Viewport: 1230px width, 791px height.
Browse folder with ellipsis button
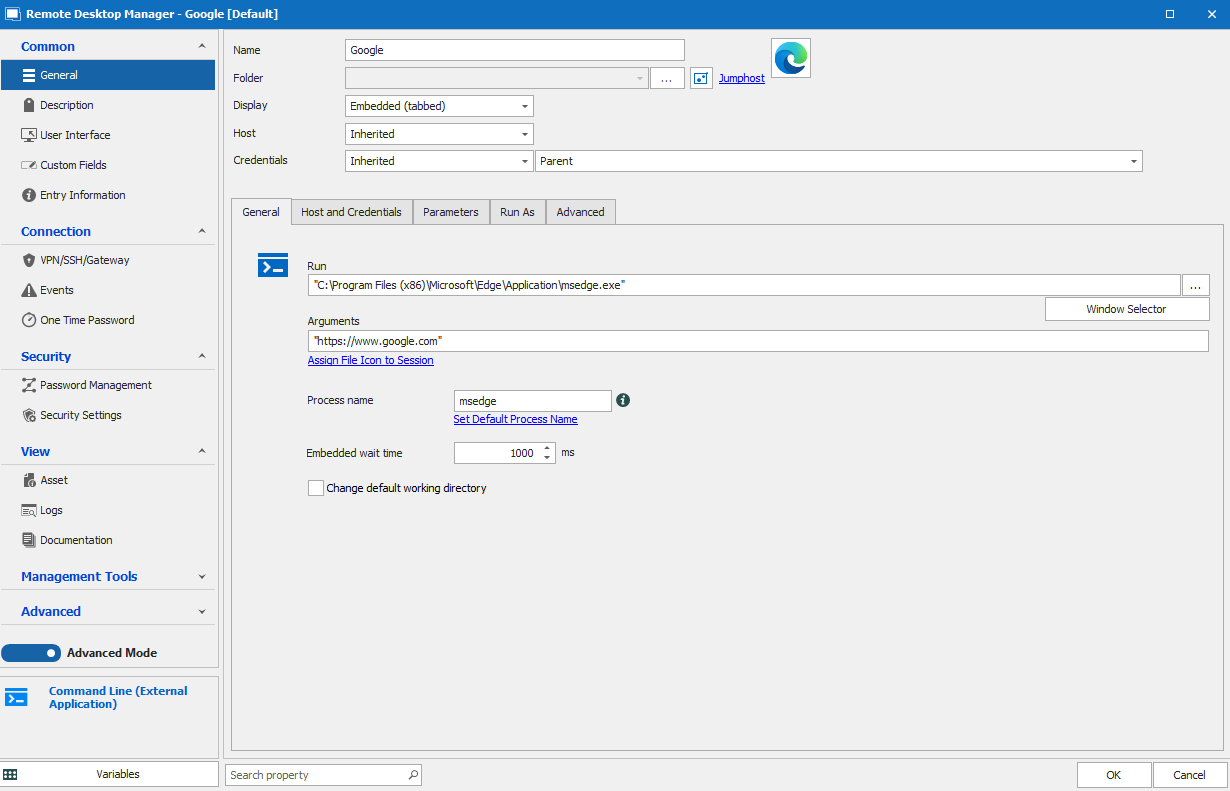pyautogui.click(x=667, y=78)
